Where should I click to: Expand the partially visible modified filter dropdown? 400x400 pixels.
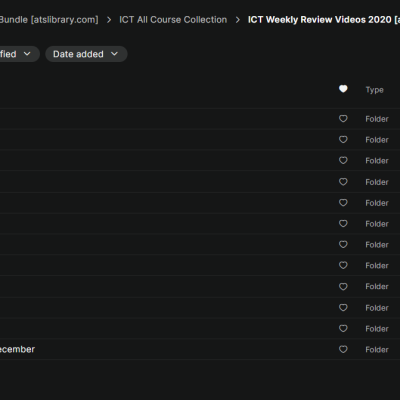[x=19, y=54]
